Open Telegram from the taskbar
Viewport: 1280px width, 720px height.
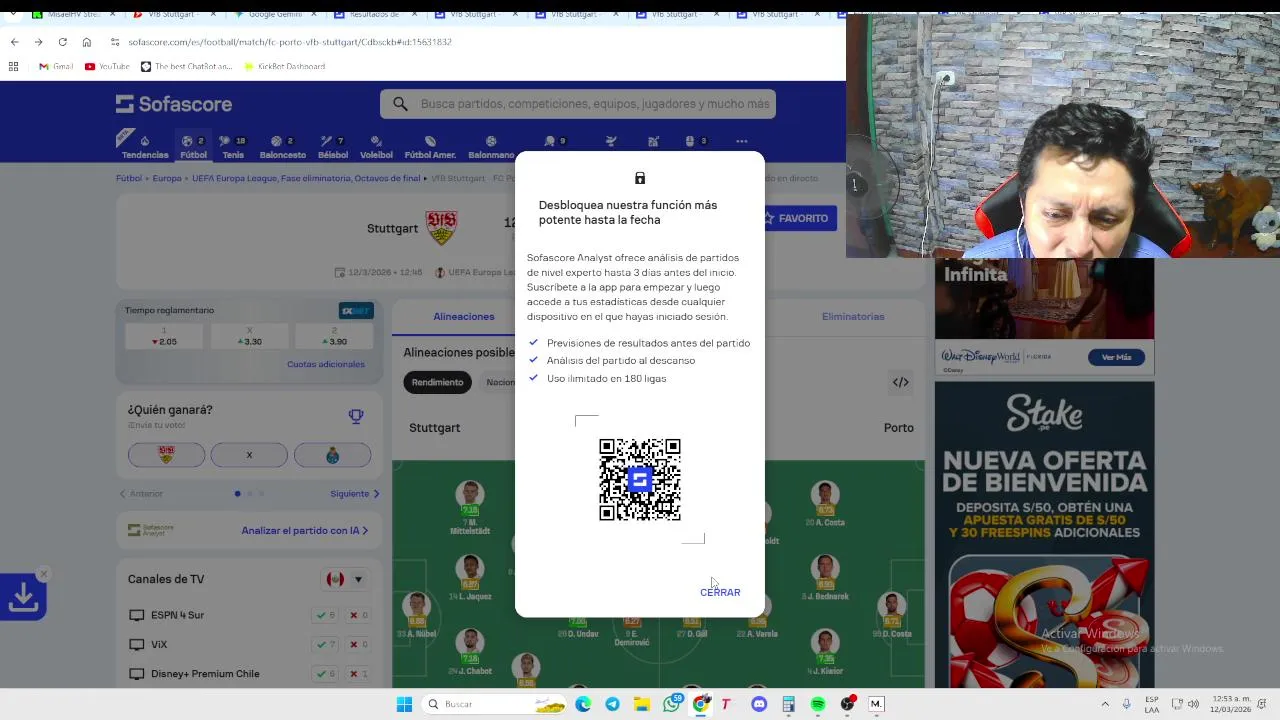coord(612,704)
